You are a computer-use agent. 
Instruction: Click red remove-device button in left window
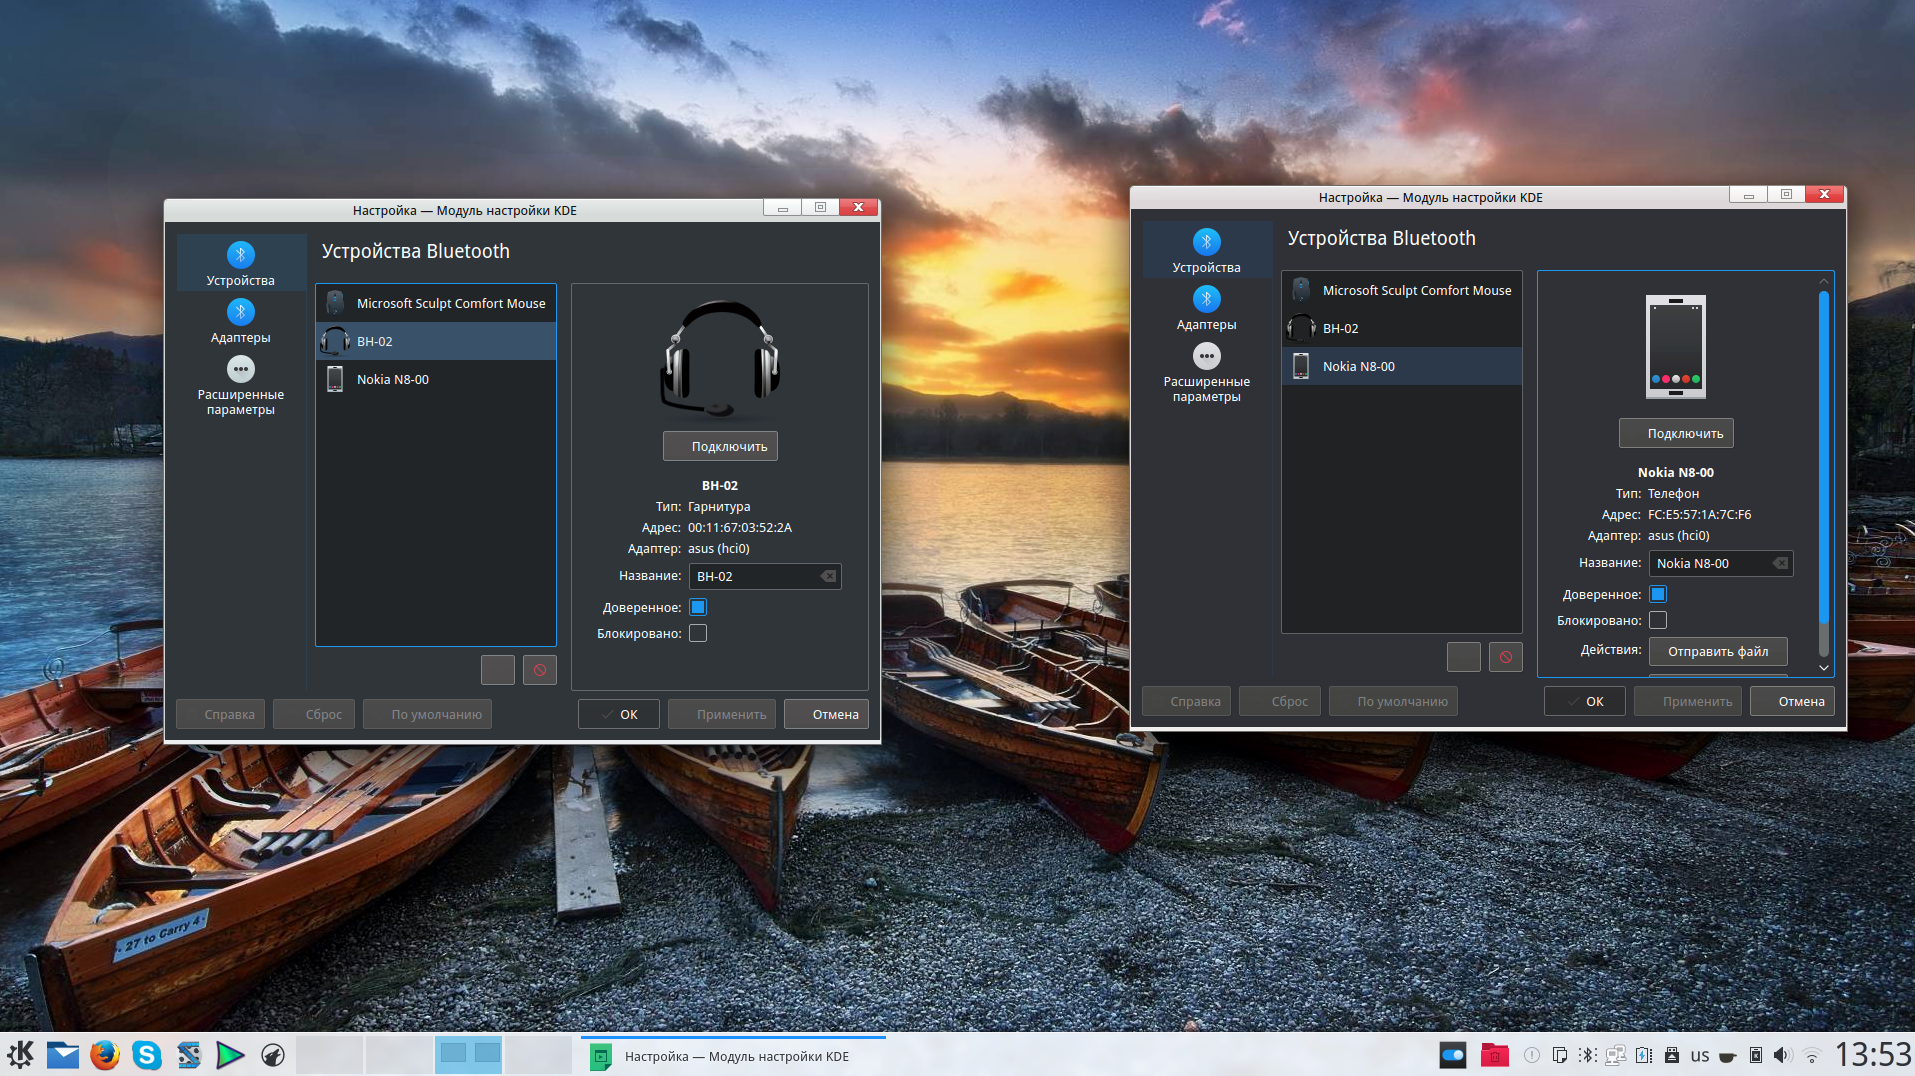click(540, 670)
